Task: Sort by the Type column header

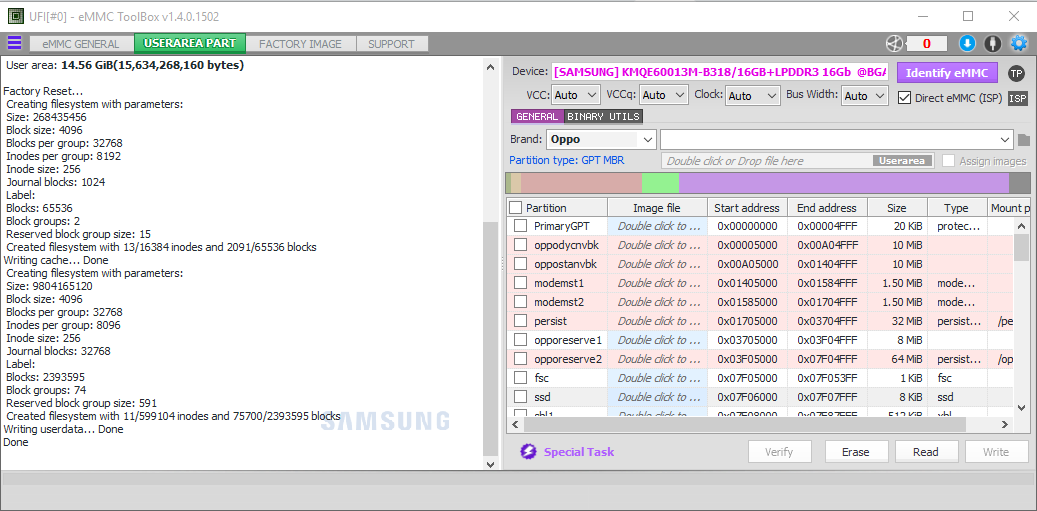Action: pyautogui.click(x=956, y=208)
